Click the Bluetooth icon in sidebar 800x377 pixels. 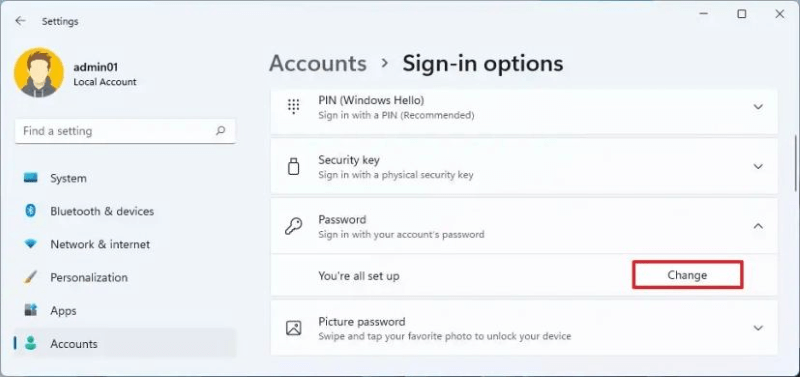click(x=31, y=211)
